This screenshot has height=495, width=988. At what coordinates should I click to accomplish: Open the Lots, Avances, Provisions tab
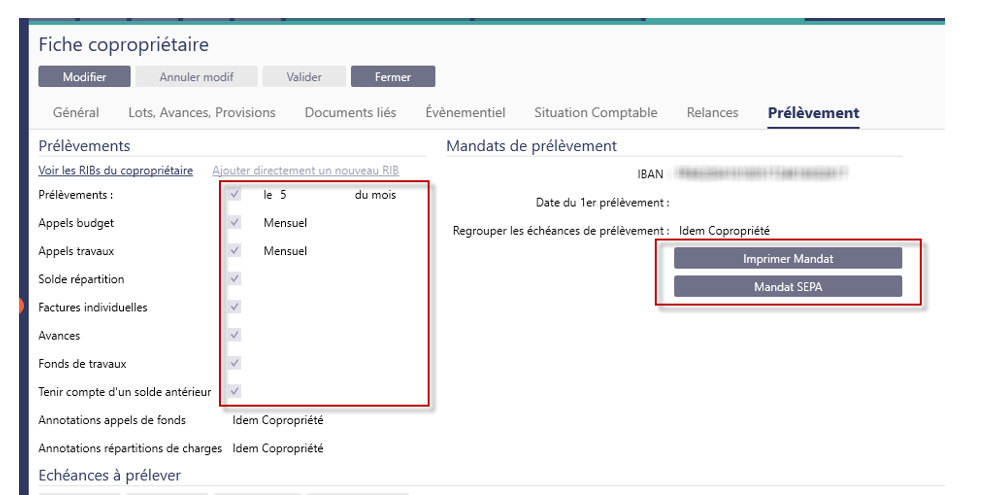coord(201,113)
